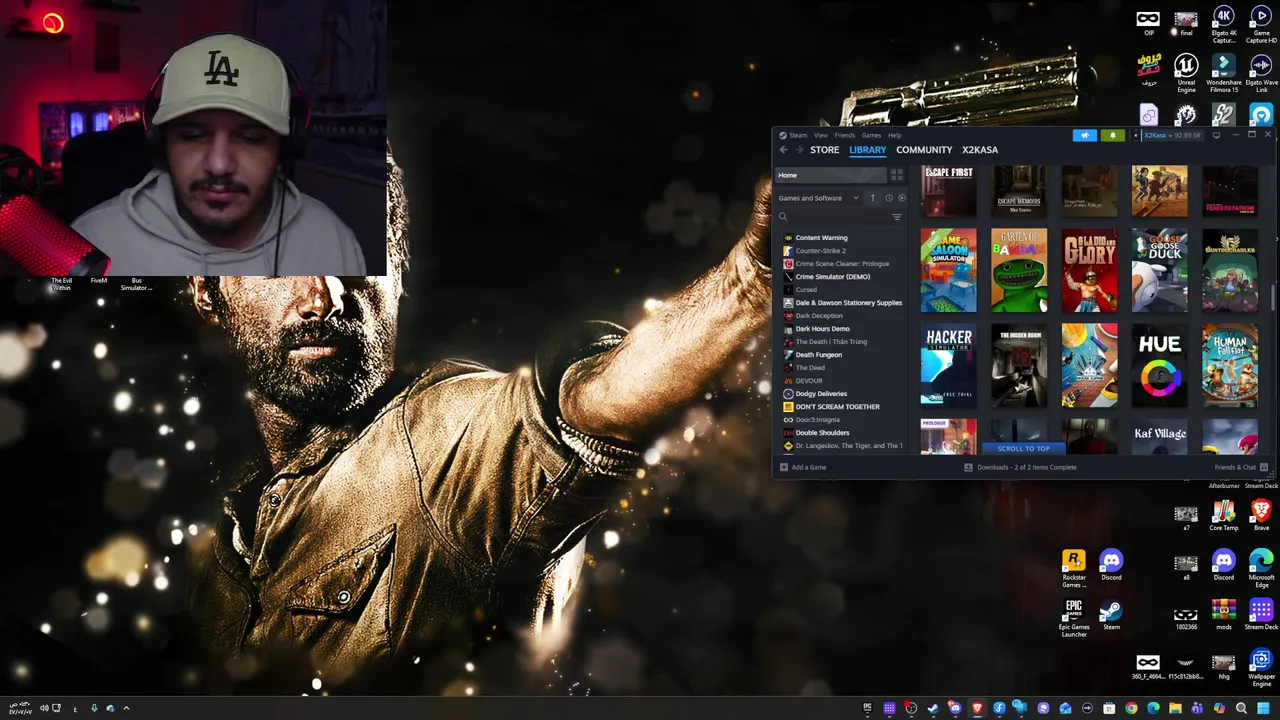Open the X2KASA profile tab

pyautogui.click(x=979, y=150)
